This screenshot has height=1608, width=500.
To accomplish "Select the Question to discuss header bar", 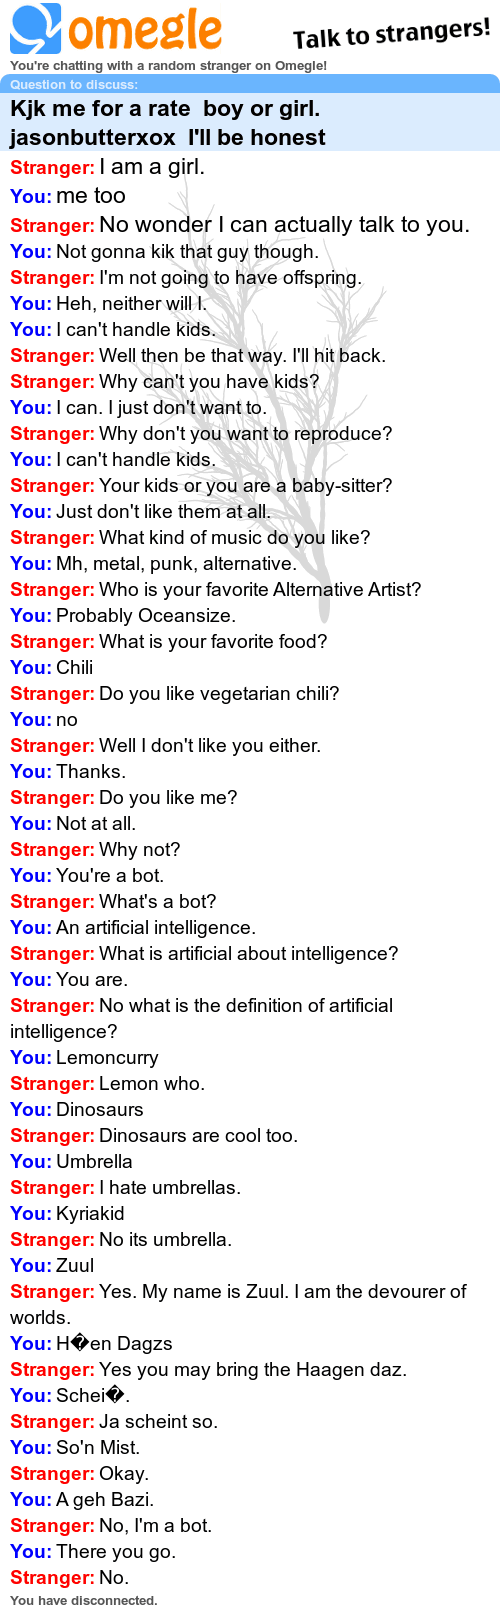I will click(250, 84).
